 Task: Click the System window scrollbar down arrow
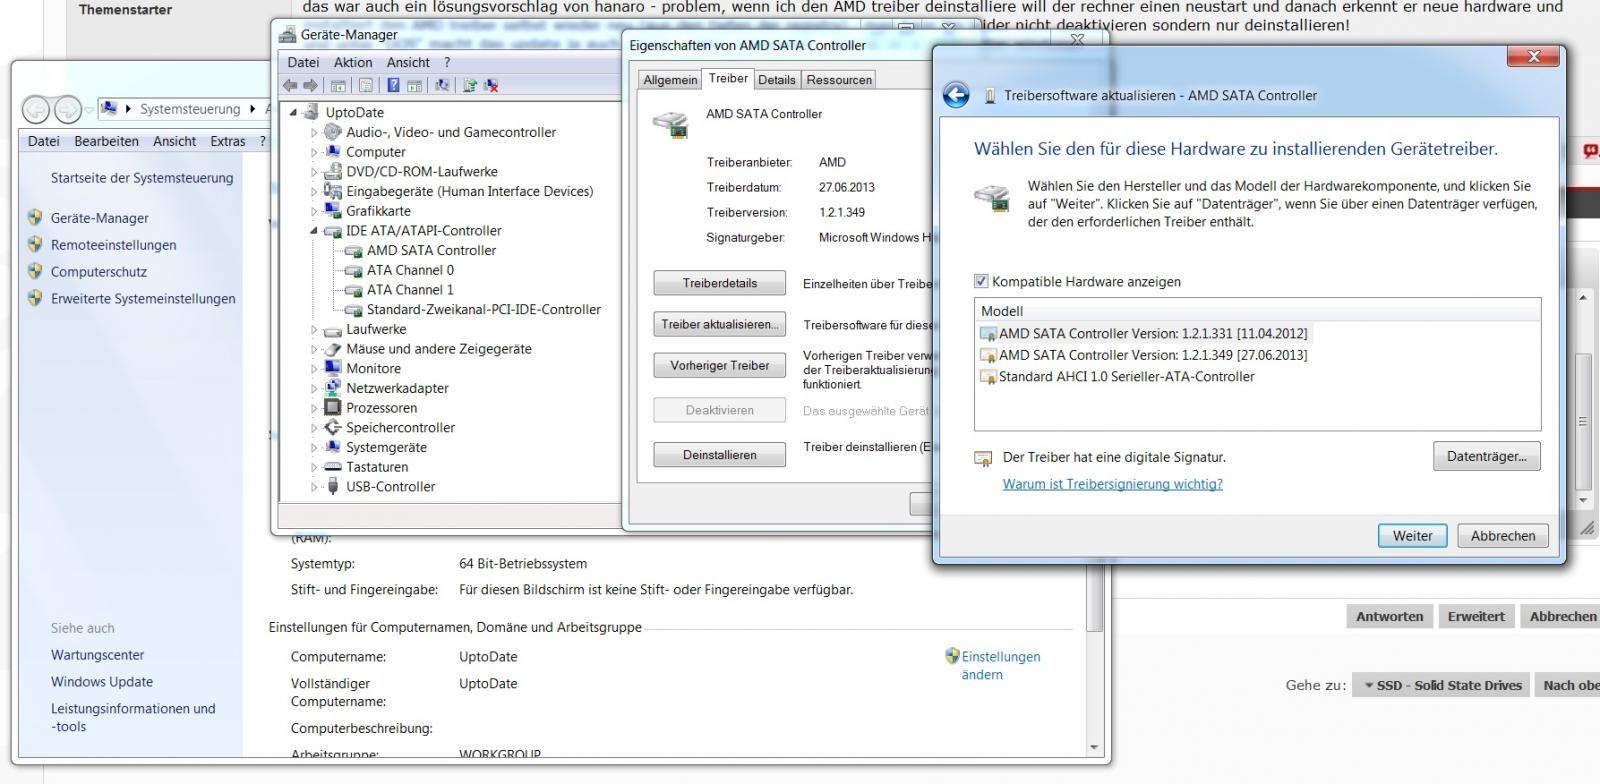coord(1094,747)
